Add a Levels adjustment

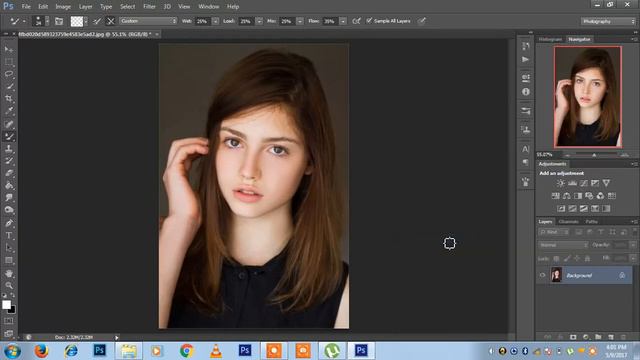572,183
